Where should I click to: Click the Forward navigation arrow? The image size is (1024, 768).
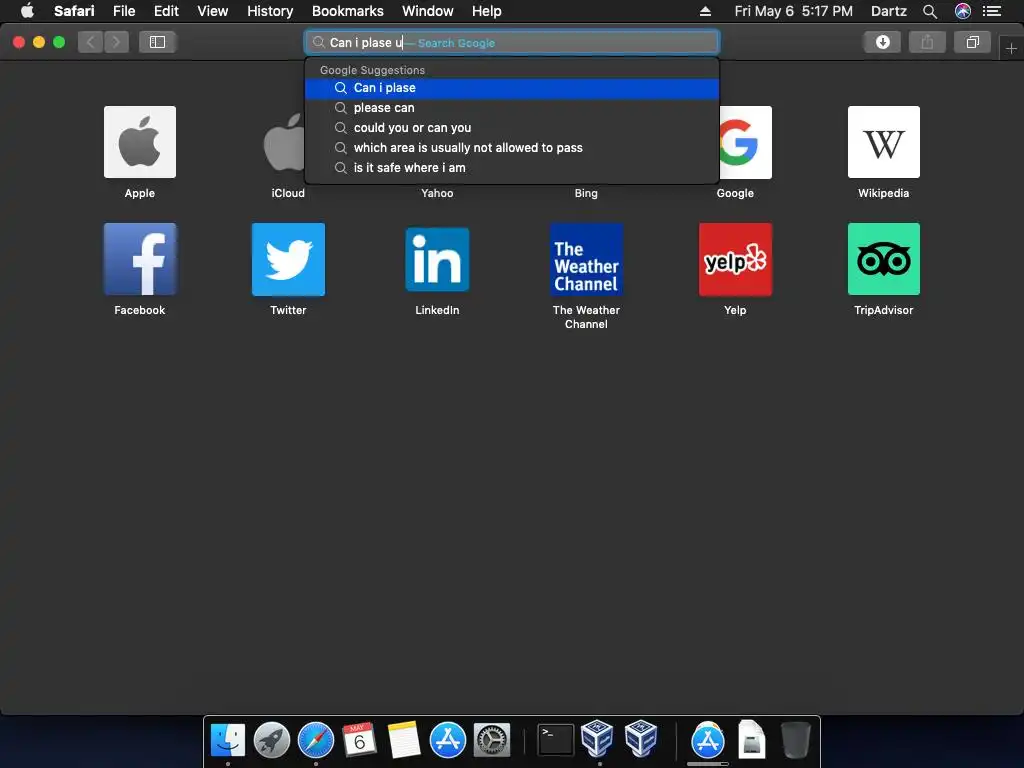[x=116, y=42]
